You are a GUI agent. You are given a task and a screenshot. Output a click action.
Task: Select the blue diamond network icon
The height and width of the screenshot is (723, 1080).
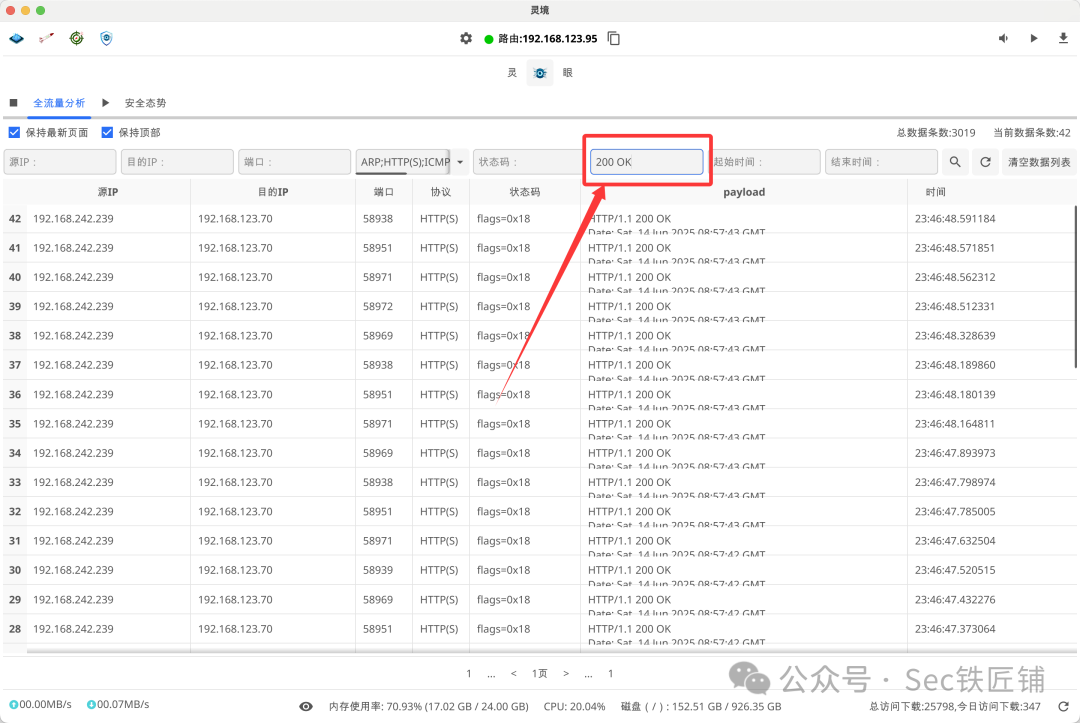(16, 38)
